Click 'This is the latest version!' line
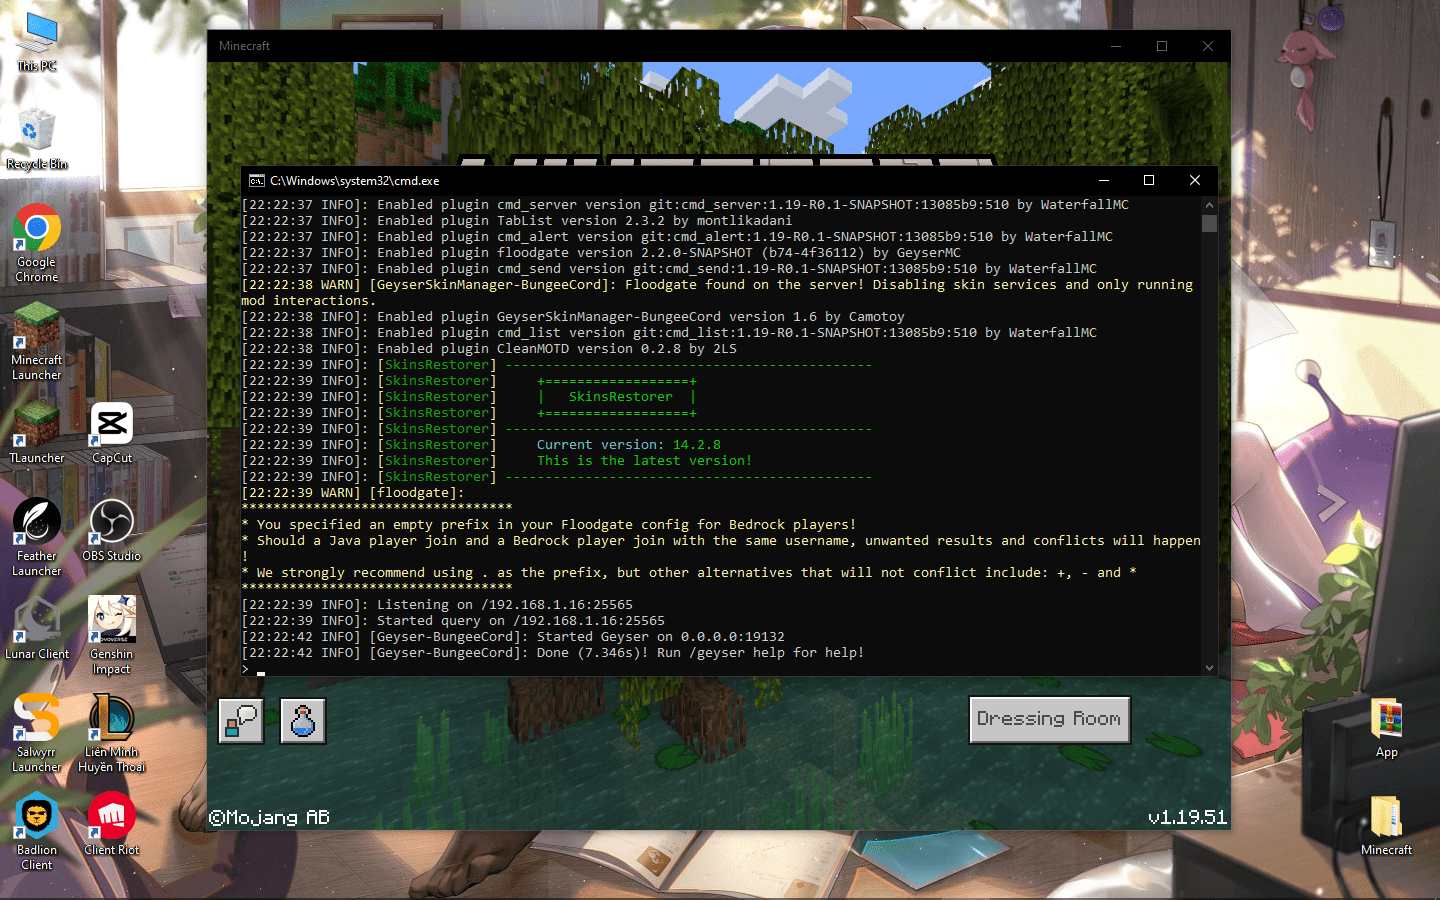The image size is (1440, 900). pos(645,461)
